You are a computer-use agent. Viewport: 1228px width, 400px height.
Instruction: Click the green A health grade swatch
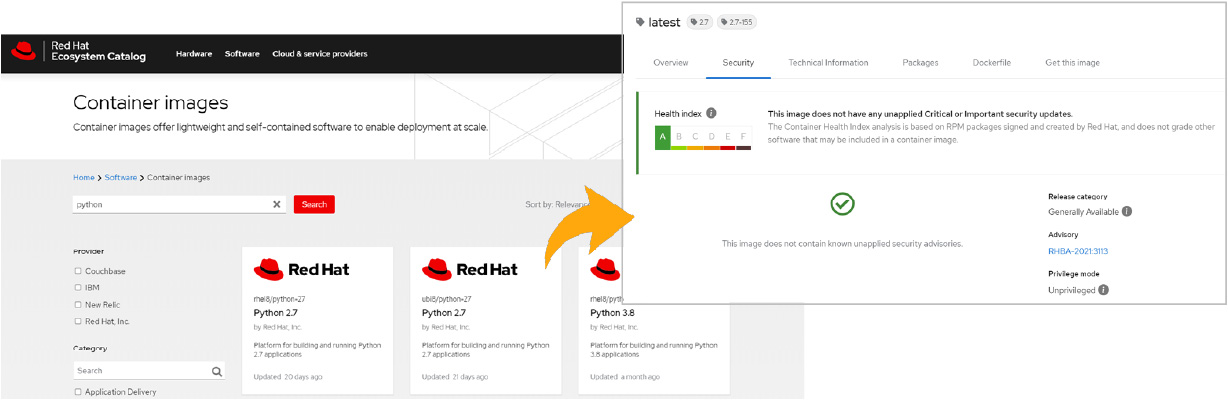[662, 137]
